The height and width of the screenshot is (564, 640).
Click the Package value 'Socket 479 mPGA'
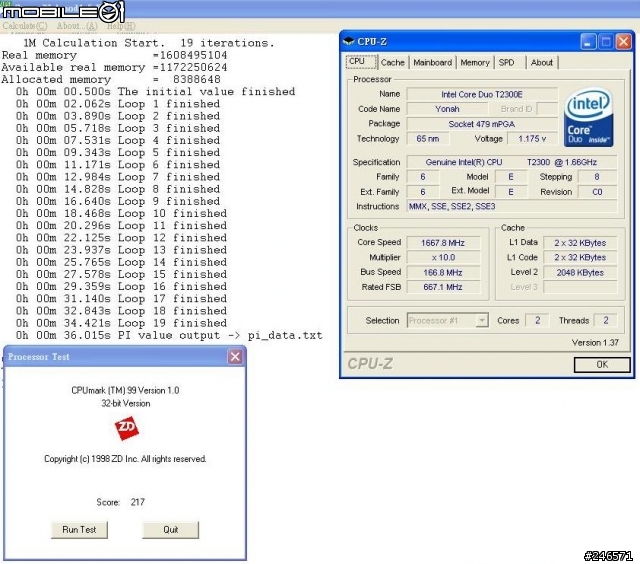click(482, 124)
